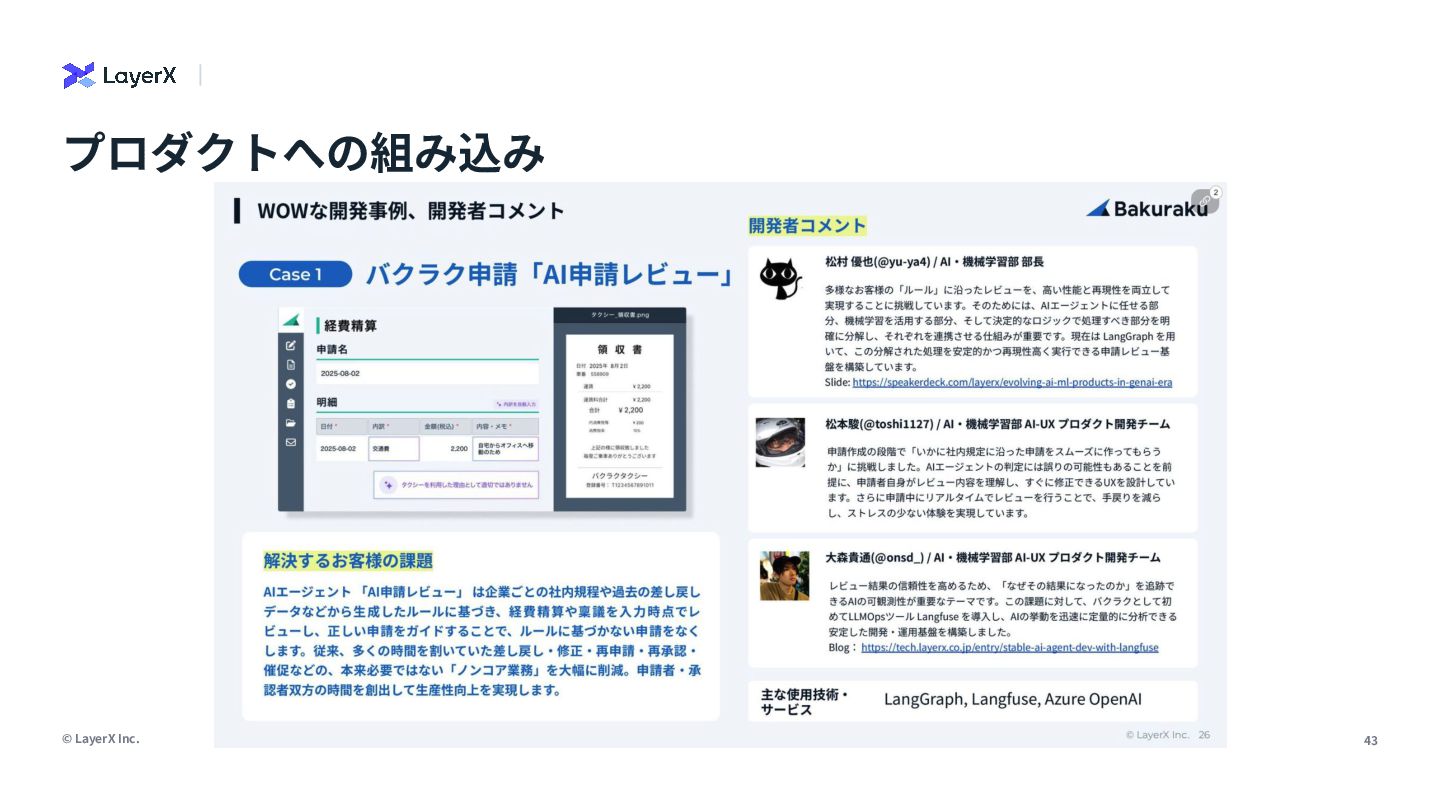Click the helmet avatar of 松本駿
Viewport: 1440px width, 810px height.
pyautogui.click(x=780, y=442)
